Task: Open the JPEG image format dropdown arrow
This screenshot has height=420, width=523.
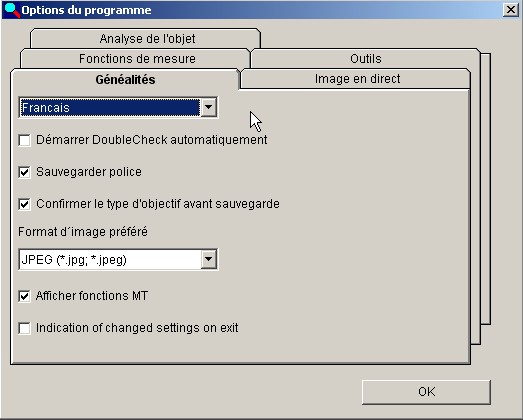Action: (x=209, y=259)
